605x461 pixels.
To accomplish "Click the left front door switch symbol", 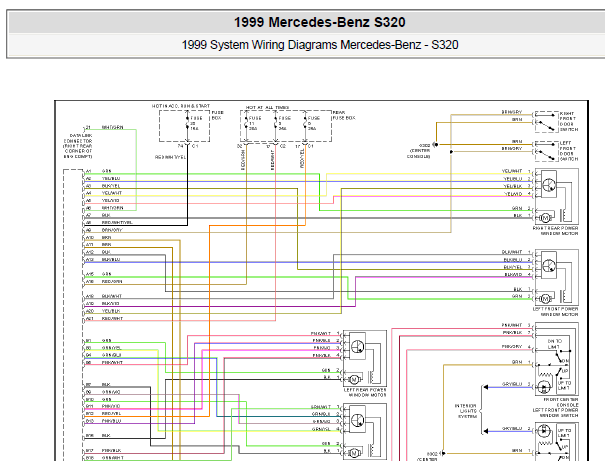I will click(x=546, y=151).
